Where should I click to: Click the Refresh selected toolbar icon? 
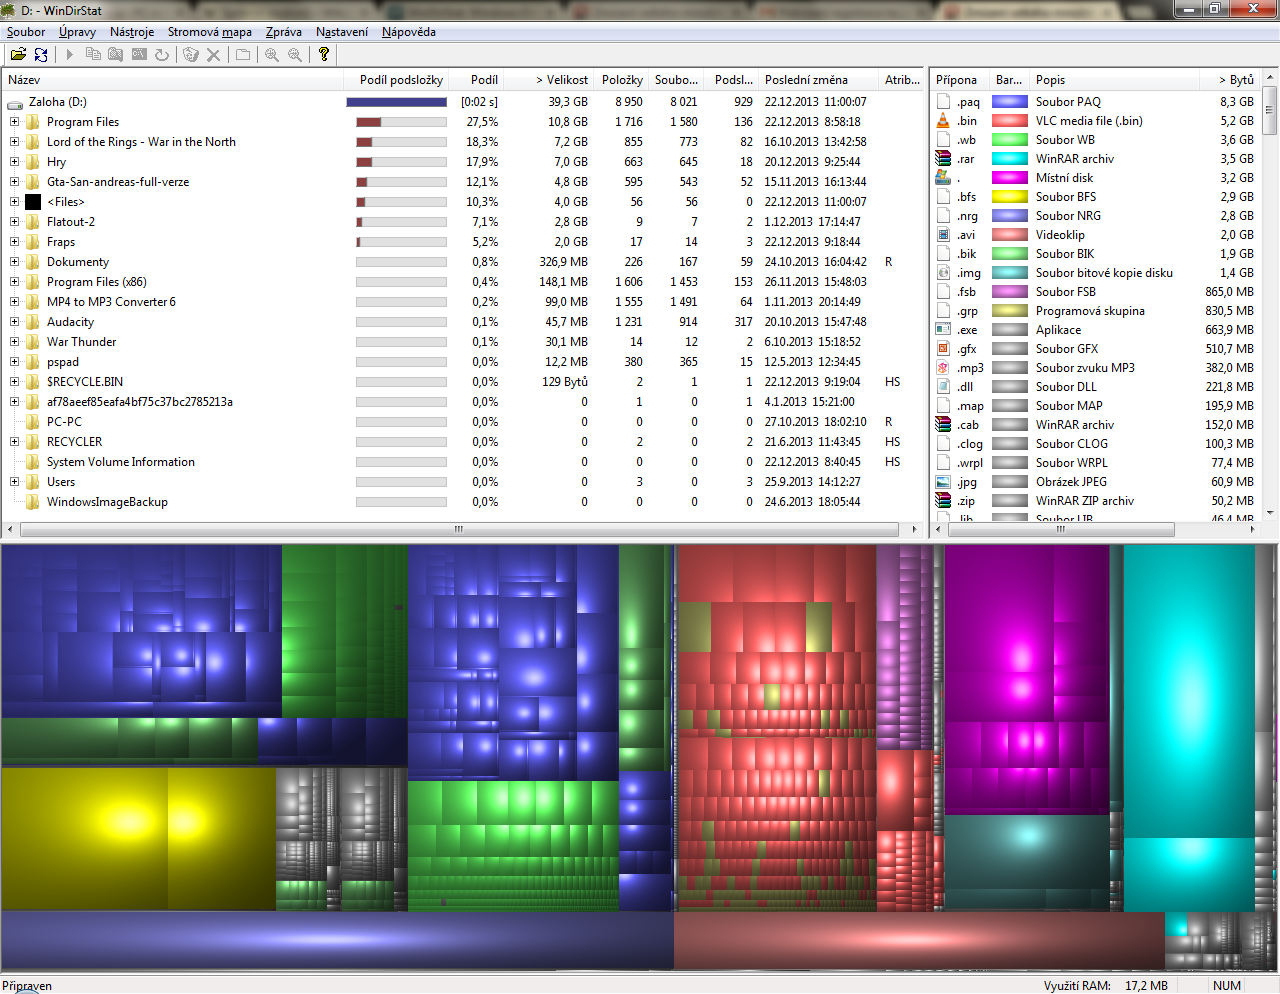161,55
